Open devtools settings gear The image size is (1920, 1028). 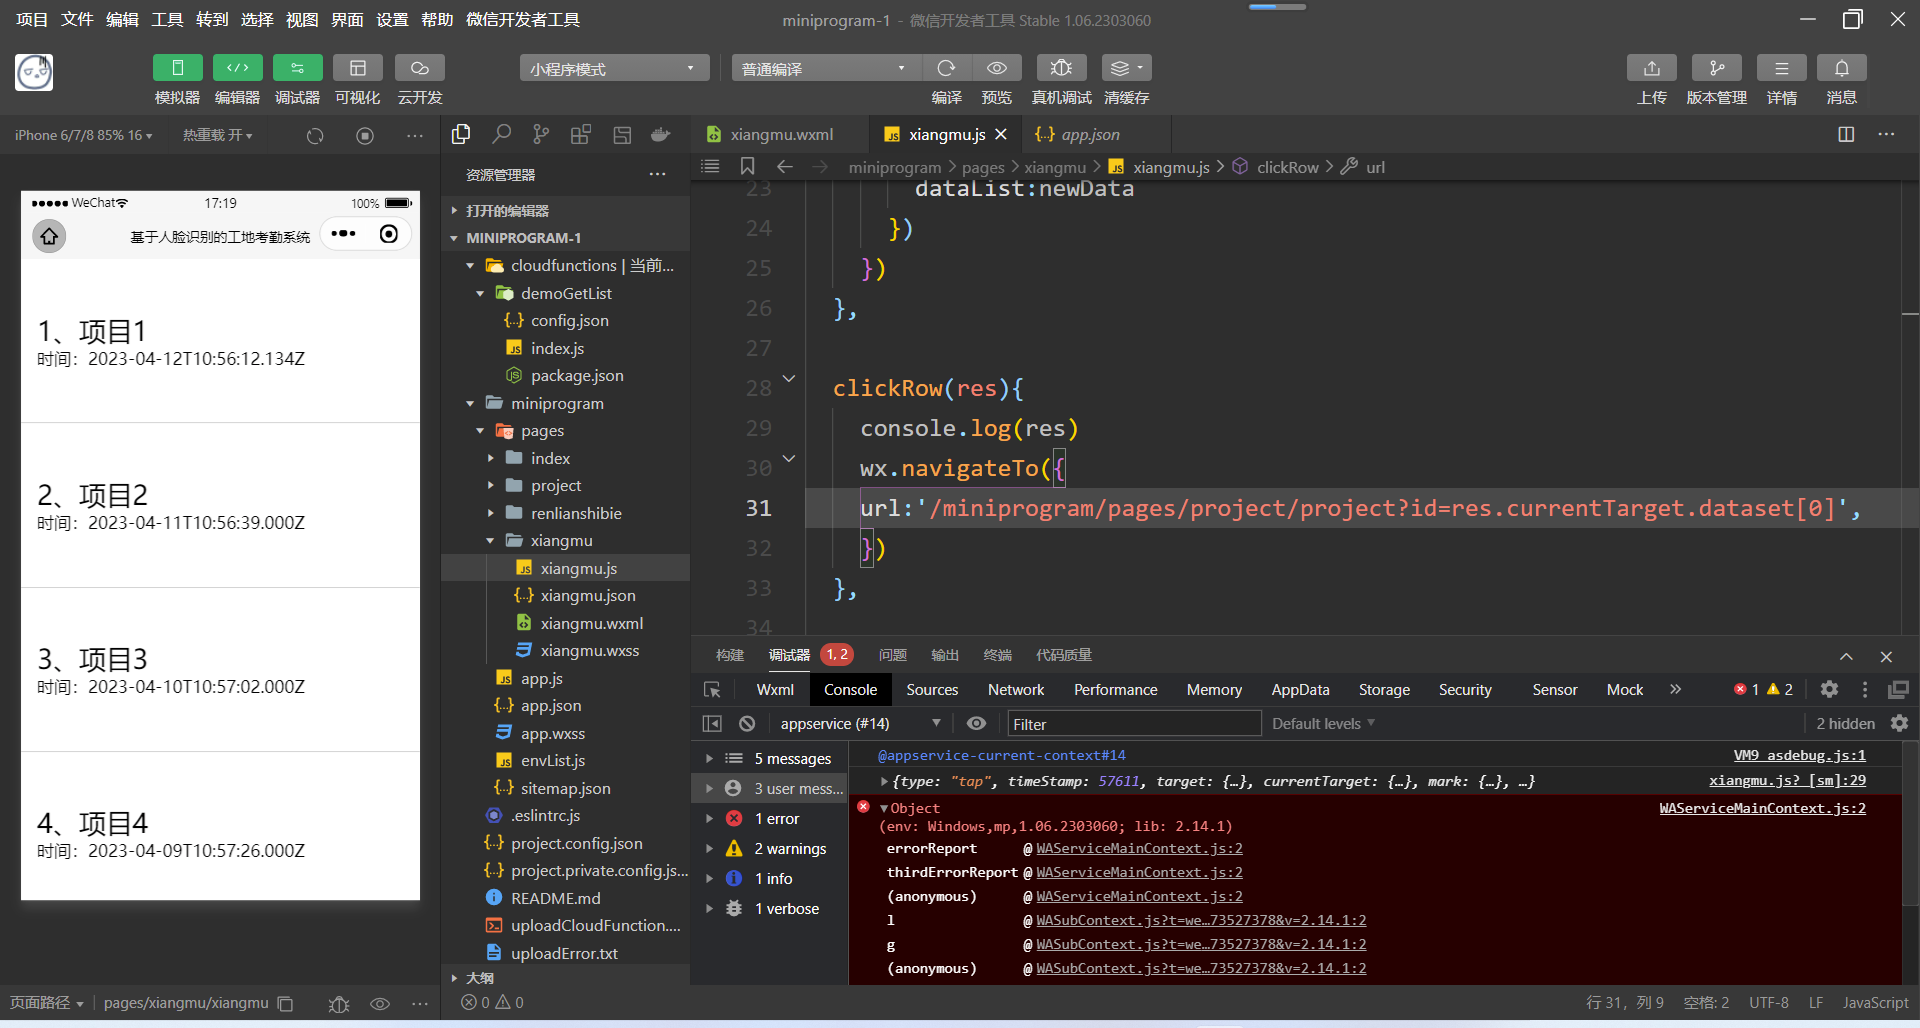(1829, 689)
